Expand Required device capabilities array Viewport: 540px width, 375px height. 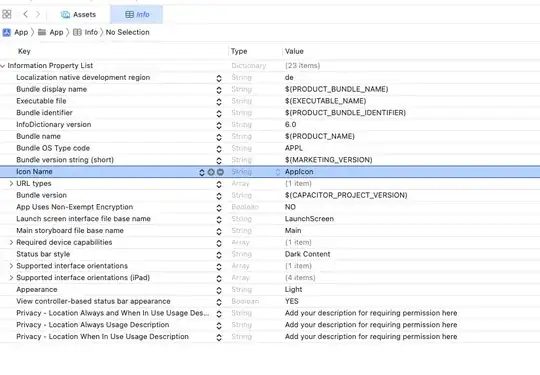click(x=11, y=242)
